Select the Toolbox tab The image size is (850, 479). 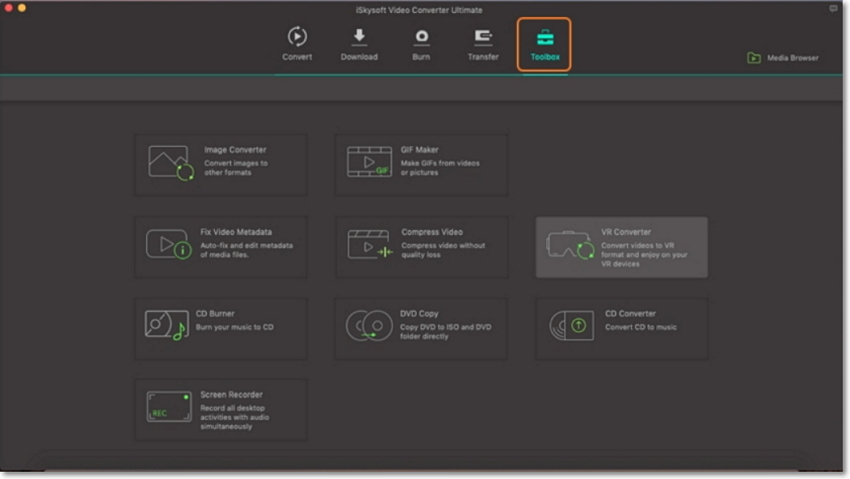[545, 44]
